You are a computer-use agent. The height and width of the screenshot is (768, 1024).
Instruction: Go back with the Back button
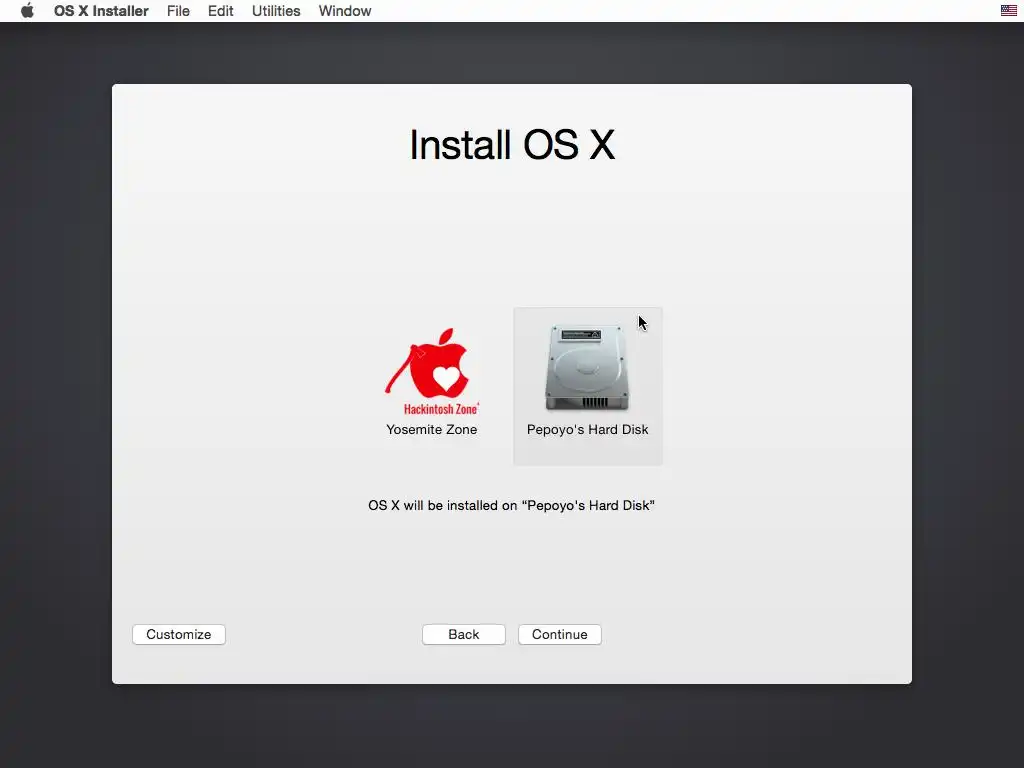(464, 634)
